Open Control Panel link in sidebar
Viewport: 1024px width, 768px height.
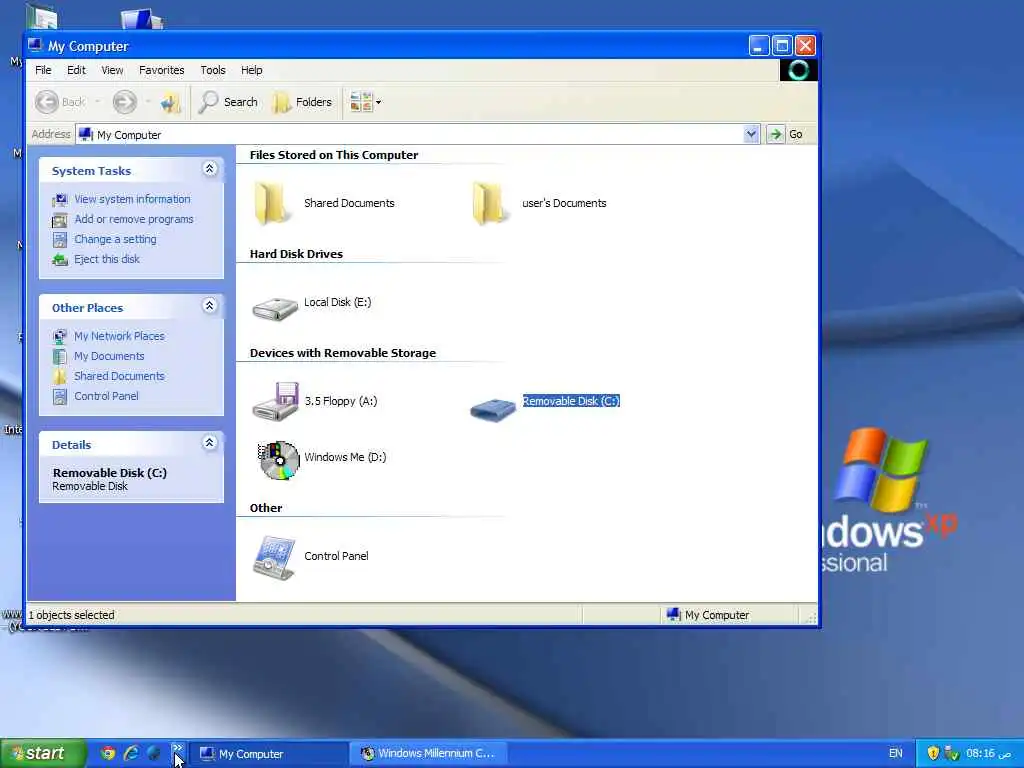click(x=106, y=396)
